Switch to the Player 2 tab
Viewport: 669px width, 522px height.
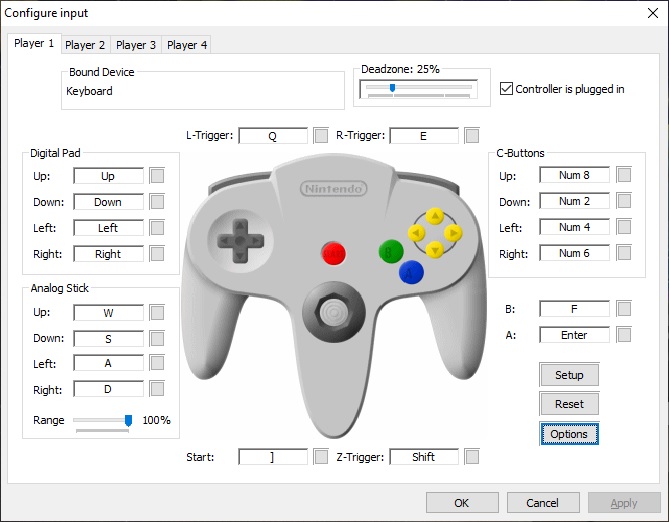(x=85, y=45)
